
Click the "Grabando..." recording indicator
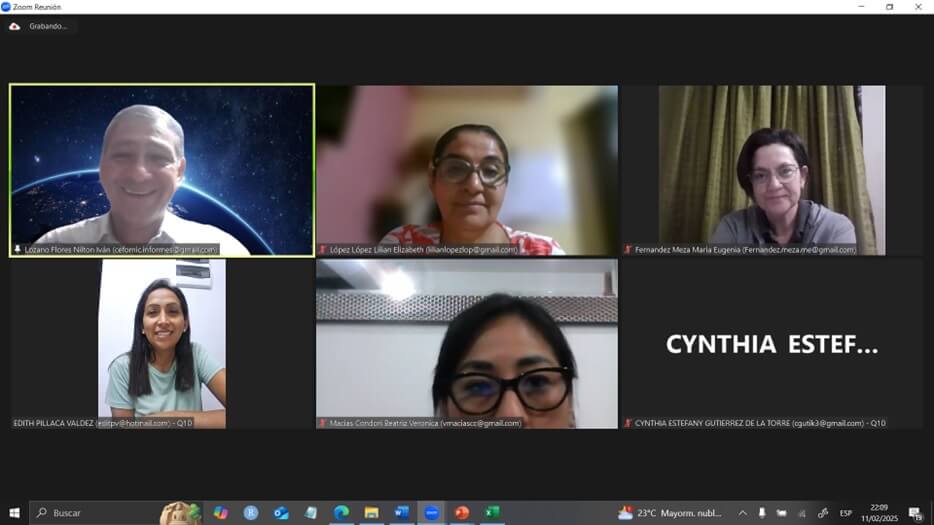48,26
